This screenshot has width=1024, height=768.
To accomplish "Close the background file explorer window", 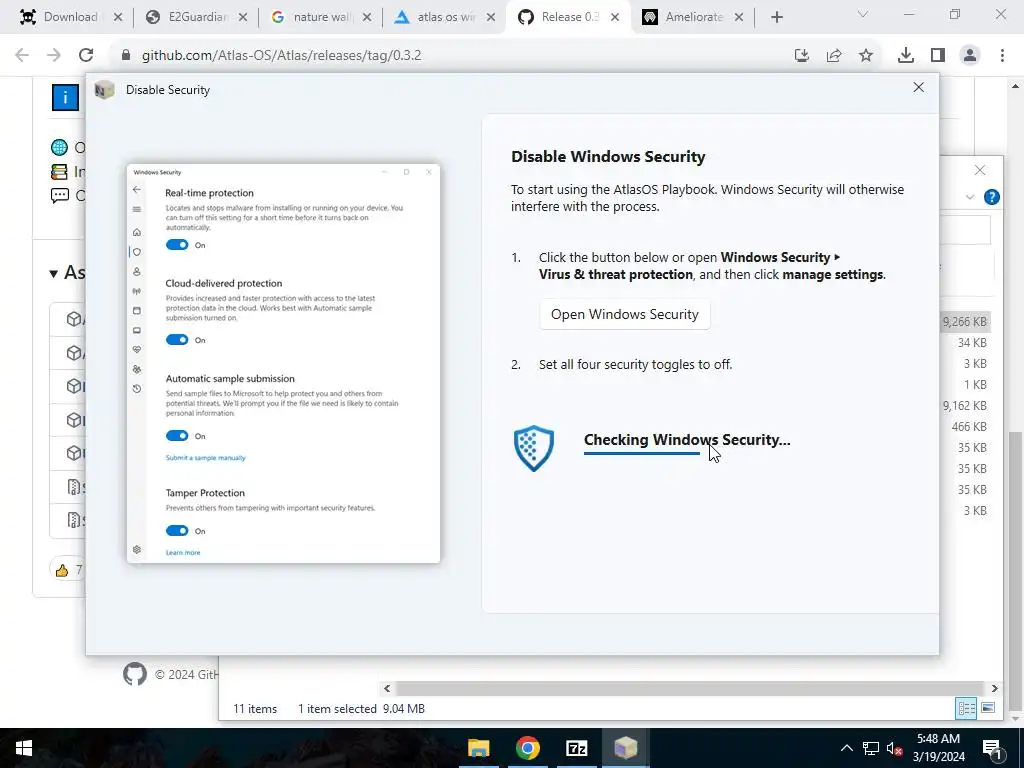I will [x=980, y=170].
